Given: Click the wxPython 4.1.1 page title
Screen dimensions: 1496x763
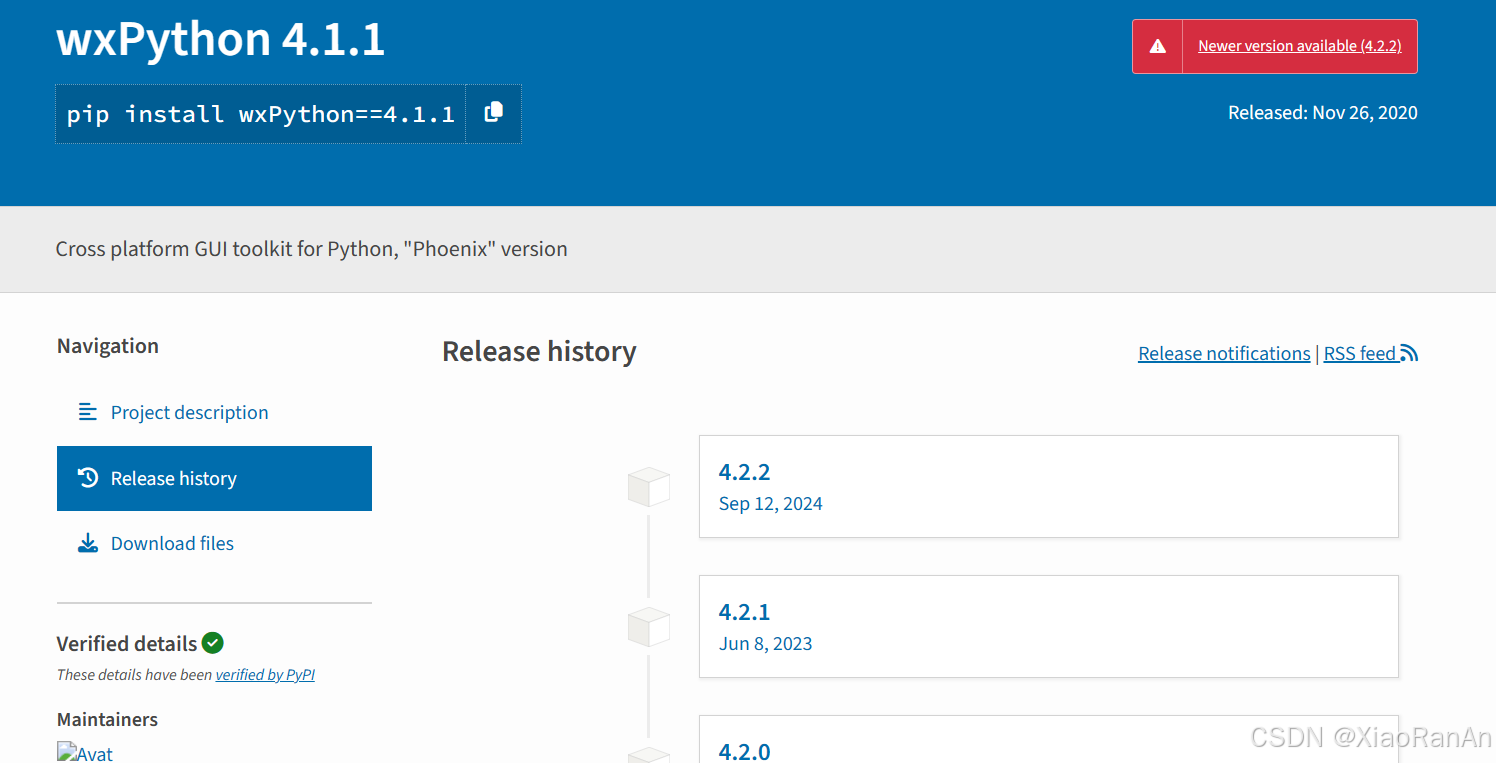Looking at the screenshot, I should [x=220, y=40].
